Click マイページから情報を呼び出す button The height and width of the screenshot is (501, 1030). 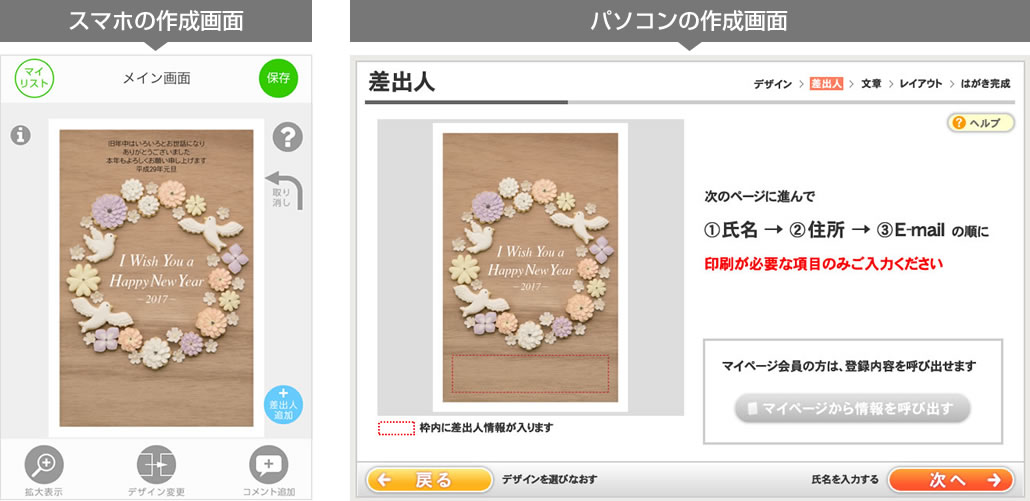pos(852,408)
